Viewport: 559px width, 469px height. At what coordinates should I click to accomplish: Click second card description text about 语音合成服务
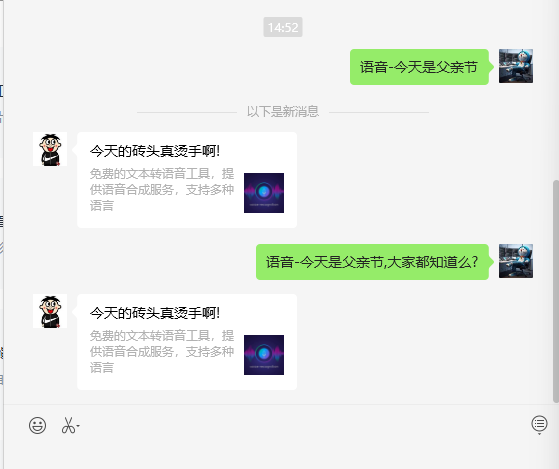pyautogui.click(x=162, y=351)
